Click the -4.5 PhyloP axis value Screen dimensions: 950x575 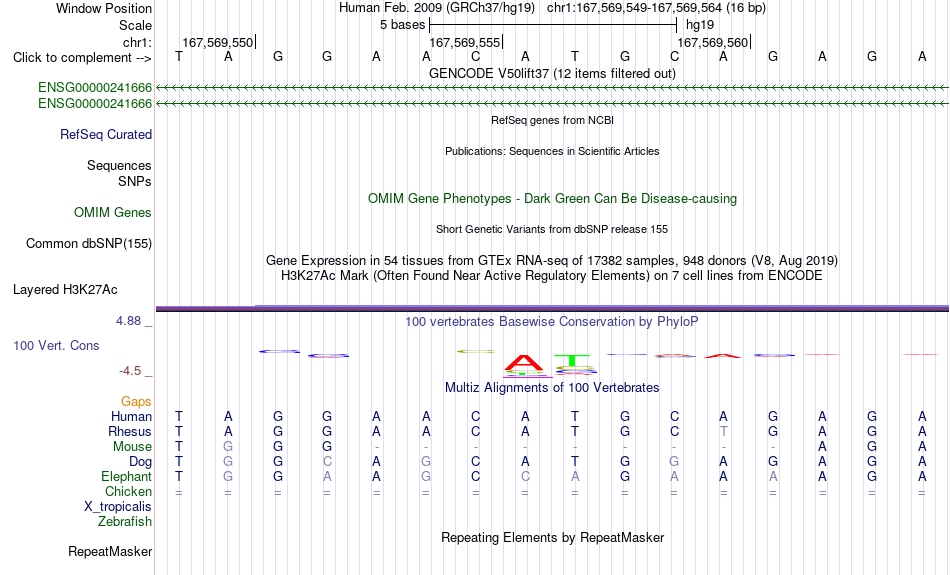[130, 371]
